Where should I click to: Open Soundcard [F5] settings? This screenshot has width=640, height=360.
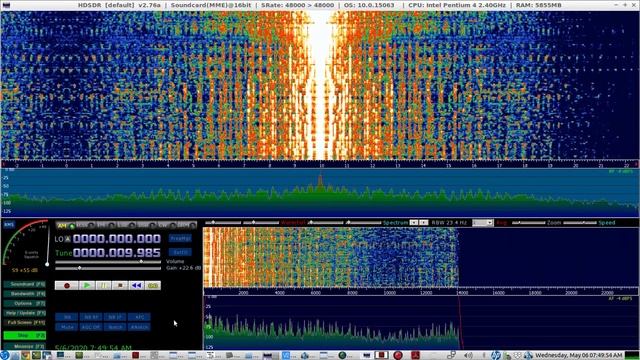(x=24, y=284)
